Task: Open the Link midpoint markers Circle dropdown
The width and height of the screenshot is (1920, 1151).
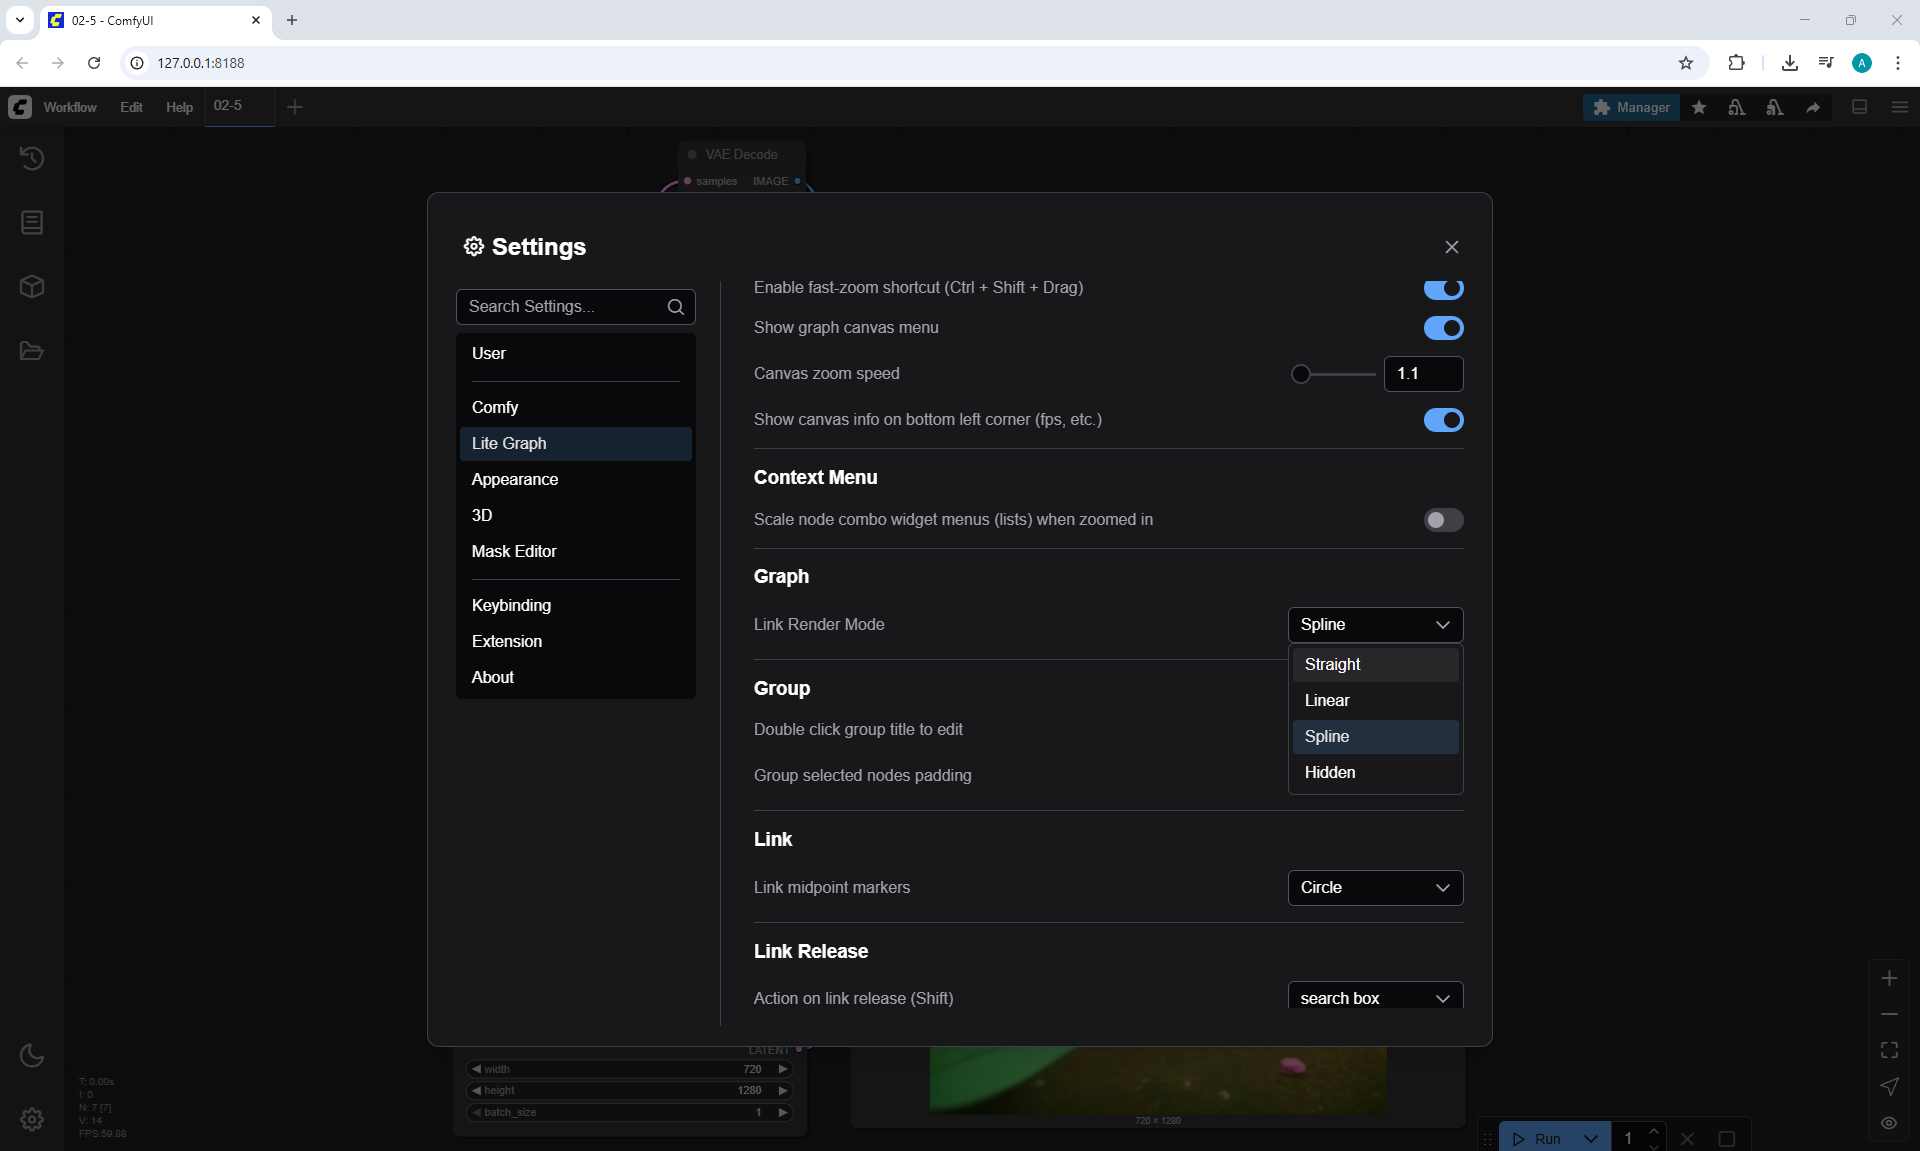Action: coord(1375,888)
